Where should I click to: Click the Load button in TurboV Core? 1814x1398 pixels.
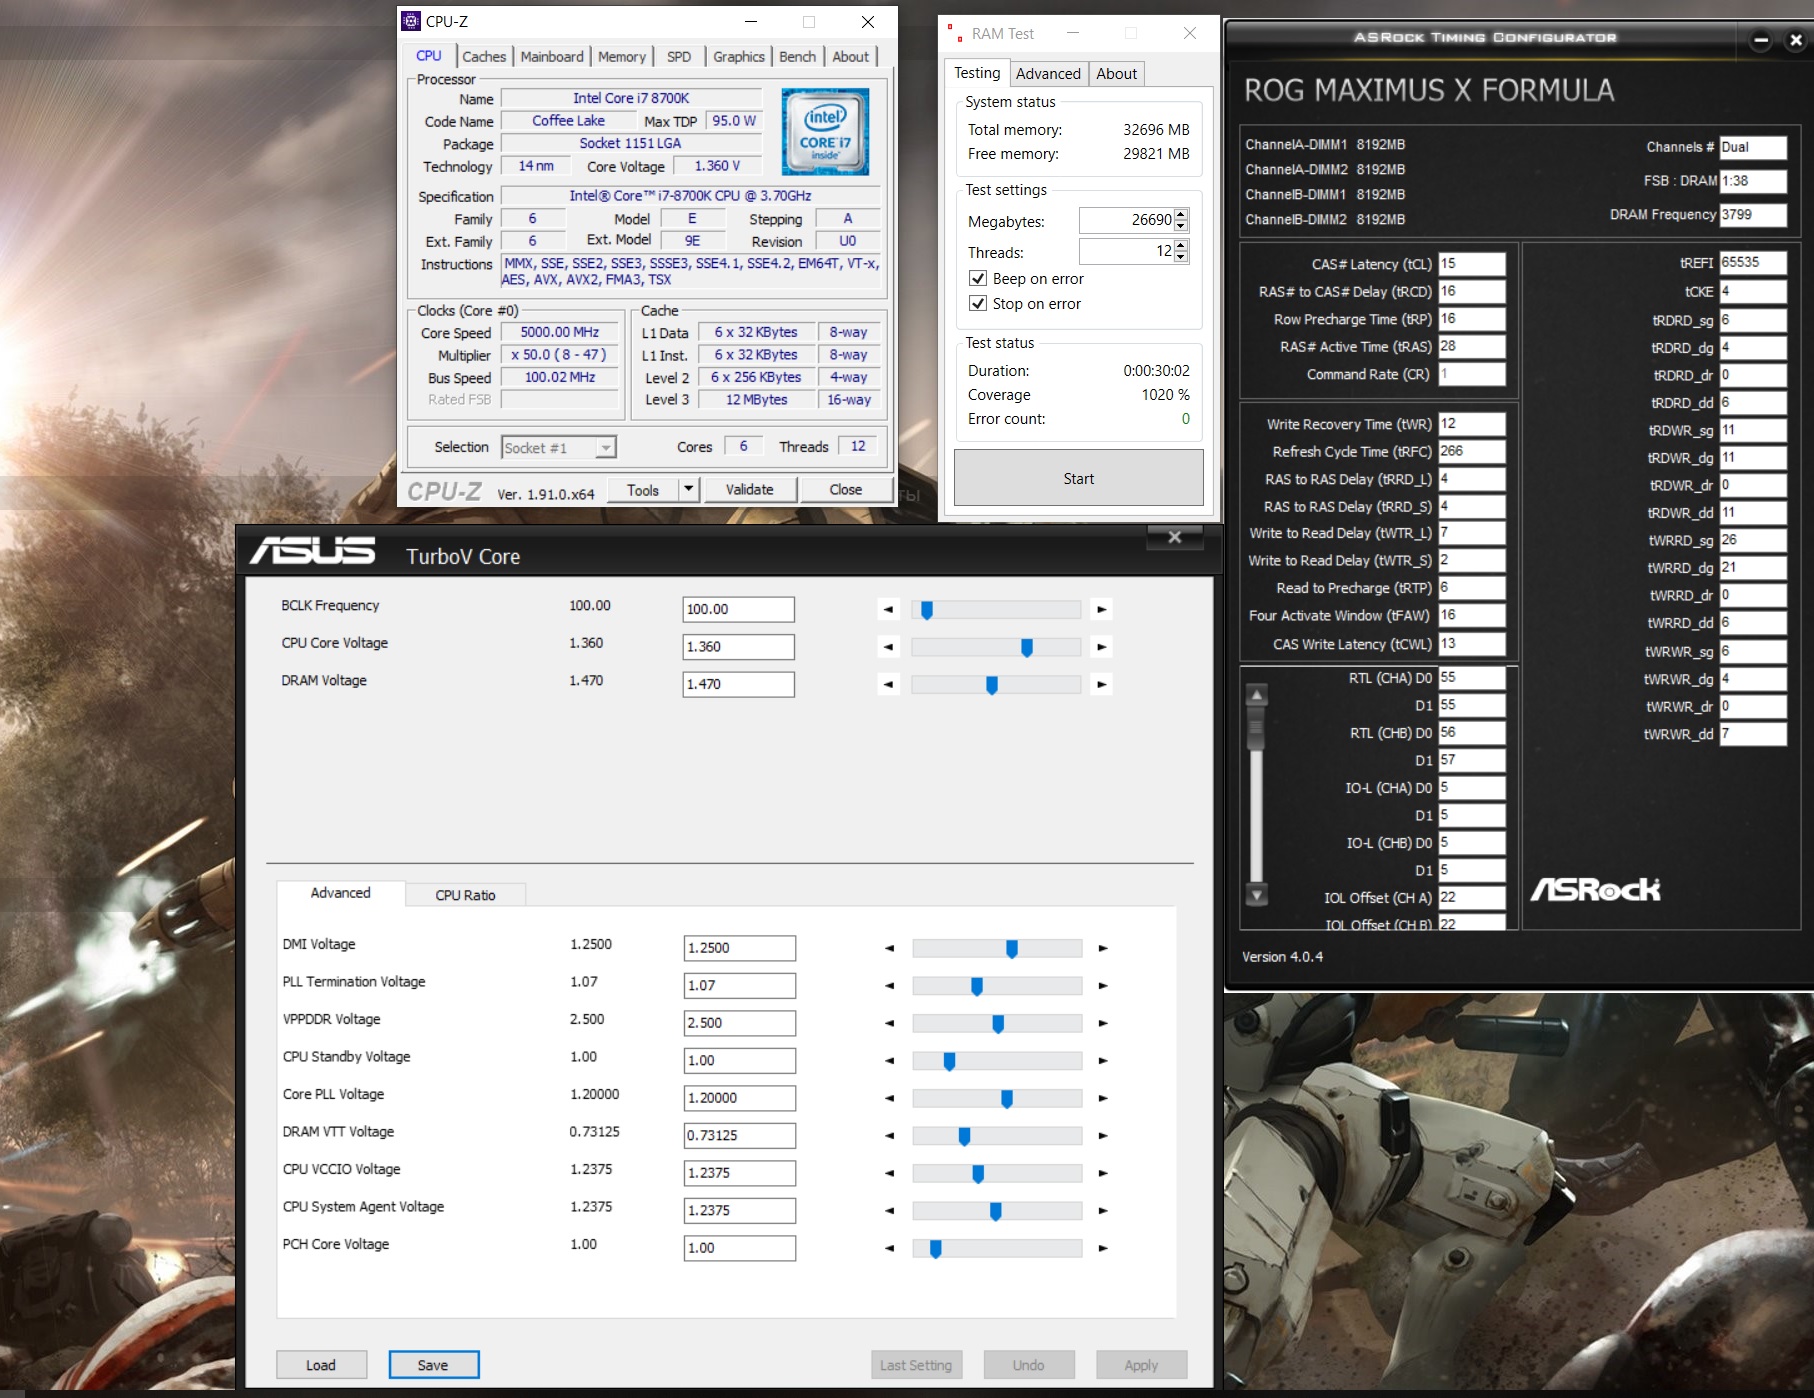(321, 1365)
